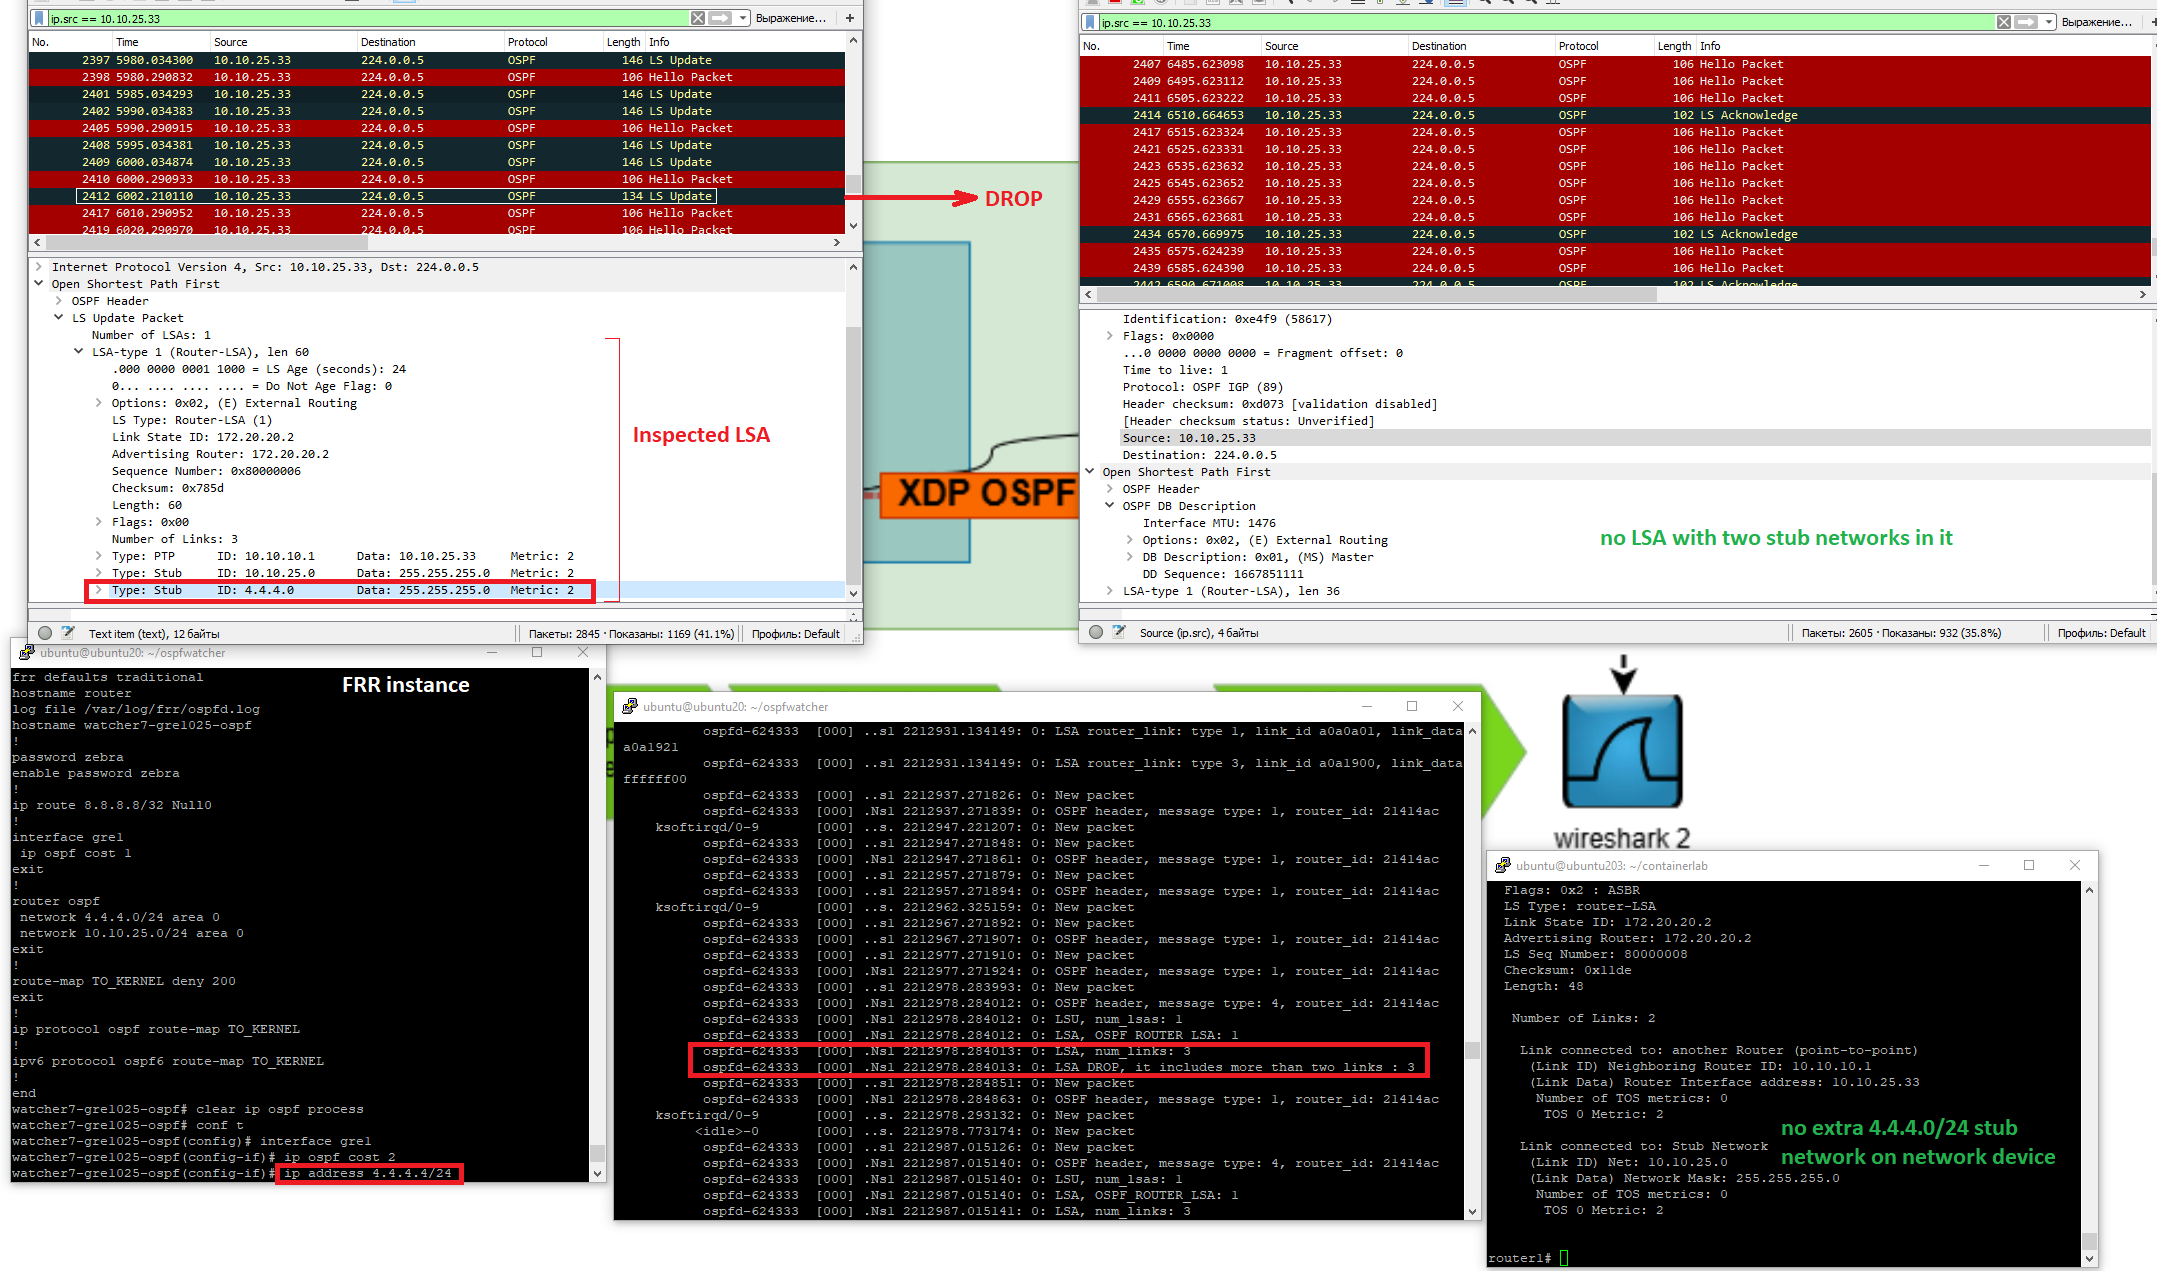The image size is (2173, 1271).
Task: Open filter history dropdown in right Wireshark
Action: click(2048, 22)
